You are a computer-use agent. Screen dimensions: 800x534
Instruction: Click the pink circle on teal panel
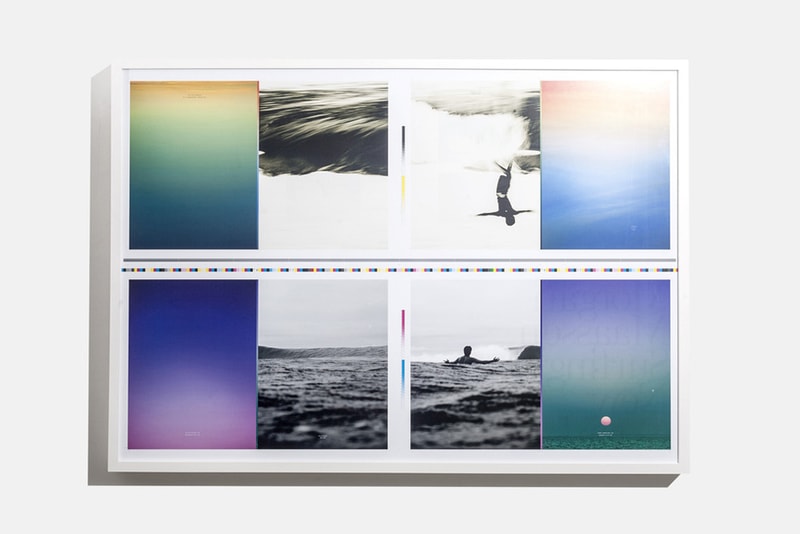(606, 421)
